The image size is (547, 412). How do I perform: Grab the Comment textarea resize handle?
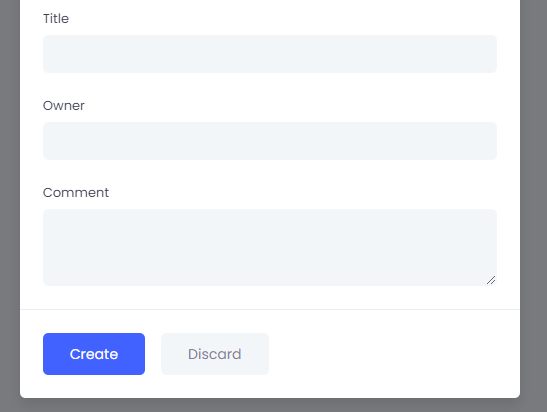[491, 280]
